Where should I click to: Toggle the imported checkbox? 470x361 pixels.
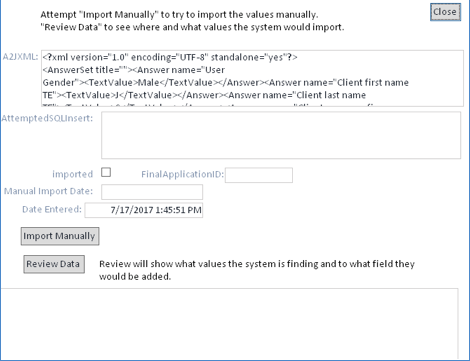point(106,172)
